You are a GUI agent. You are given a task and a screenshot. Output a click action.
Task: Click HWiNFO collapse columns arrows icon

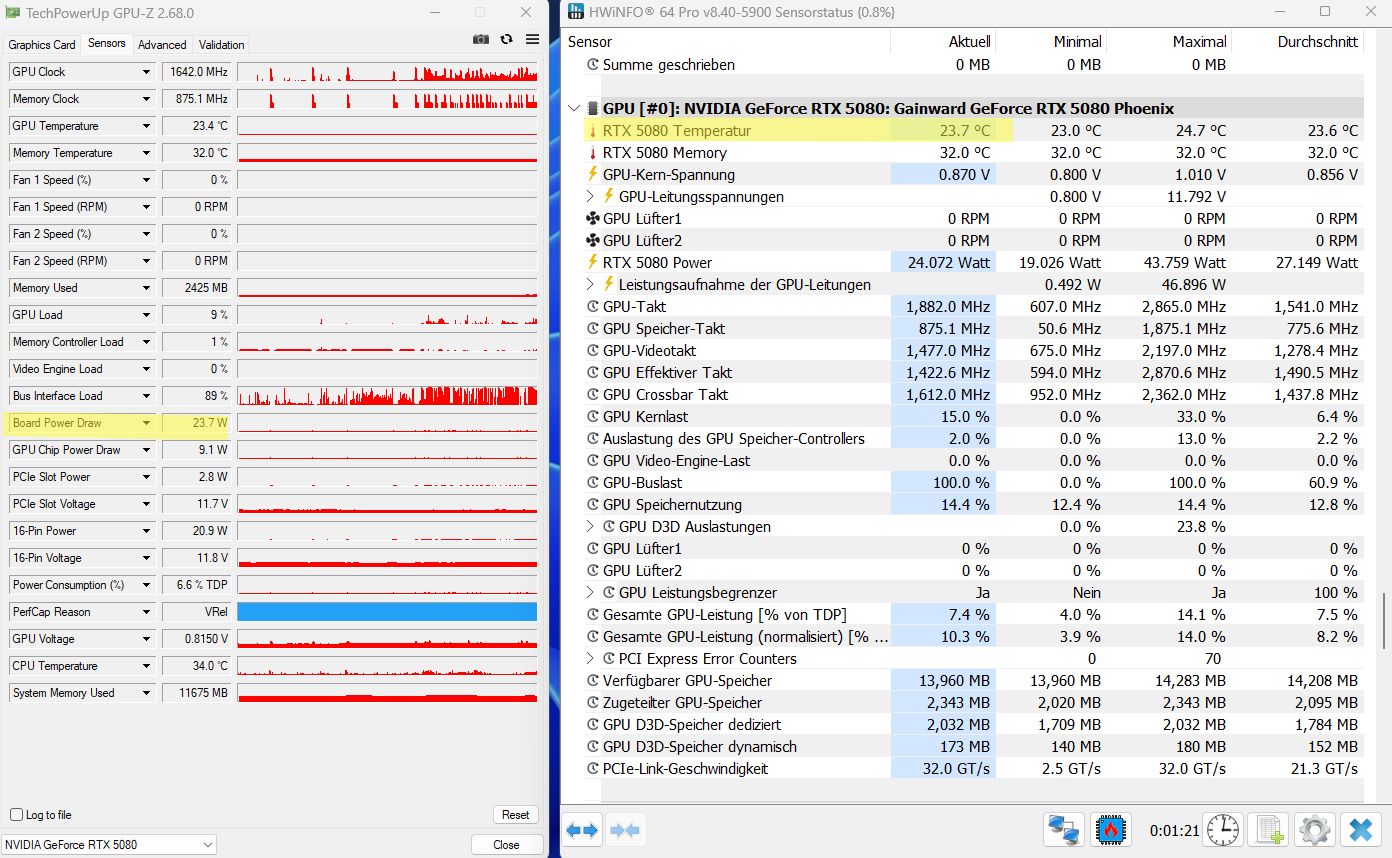[x=625, y=830]
